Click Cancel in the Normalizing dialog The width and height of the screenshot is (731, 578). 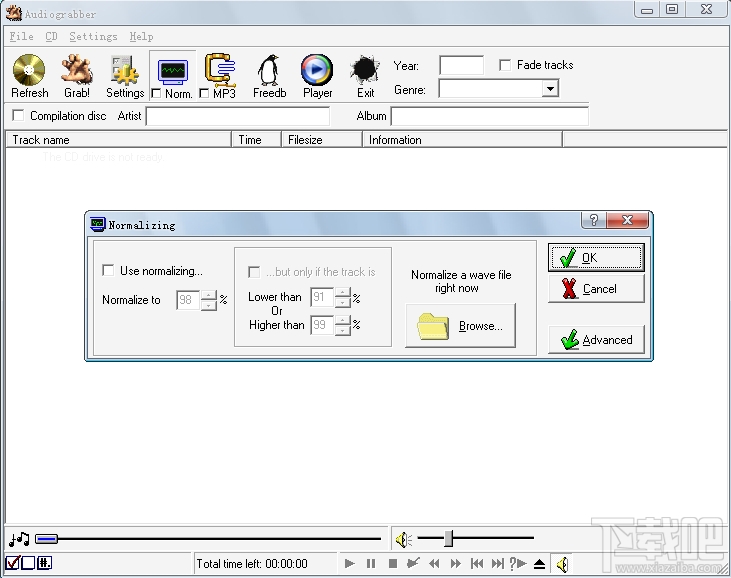(x=596, y=289)
